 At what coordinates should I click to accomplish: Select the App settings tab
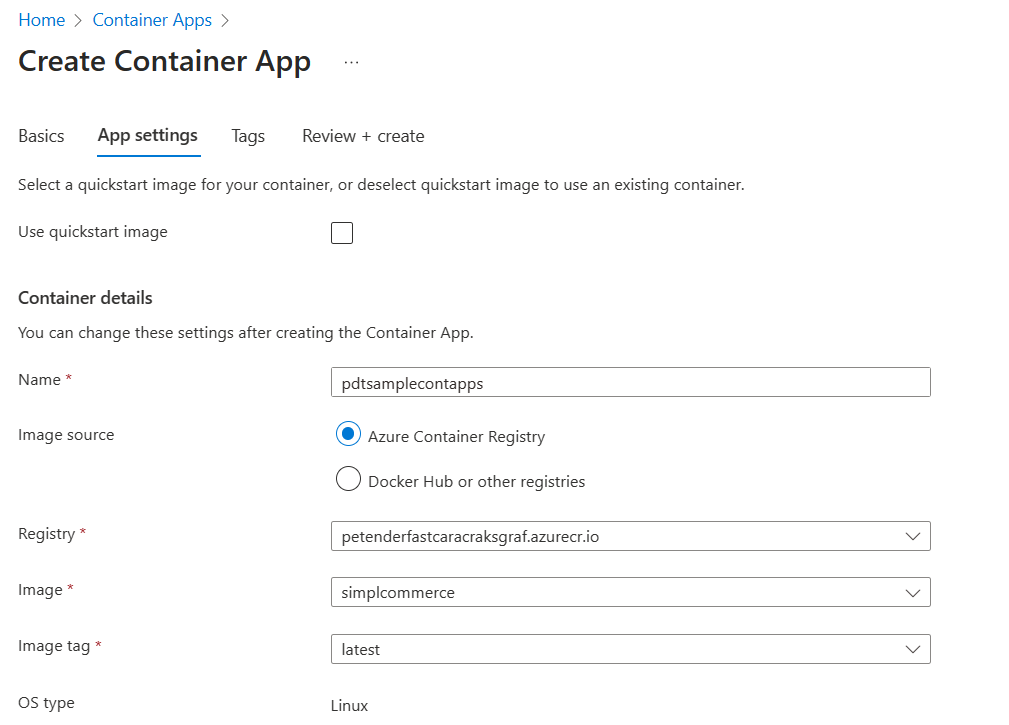click(147, 136)
